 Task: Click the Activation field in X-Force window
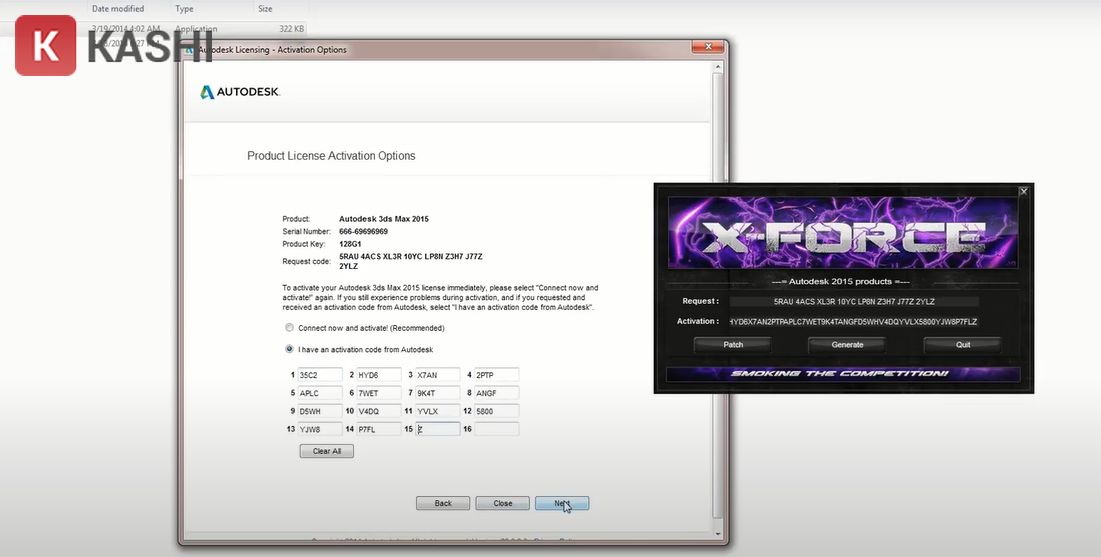854,322
